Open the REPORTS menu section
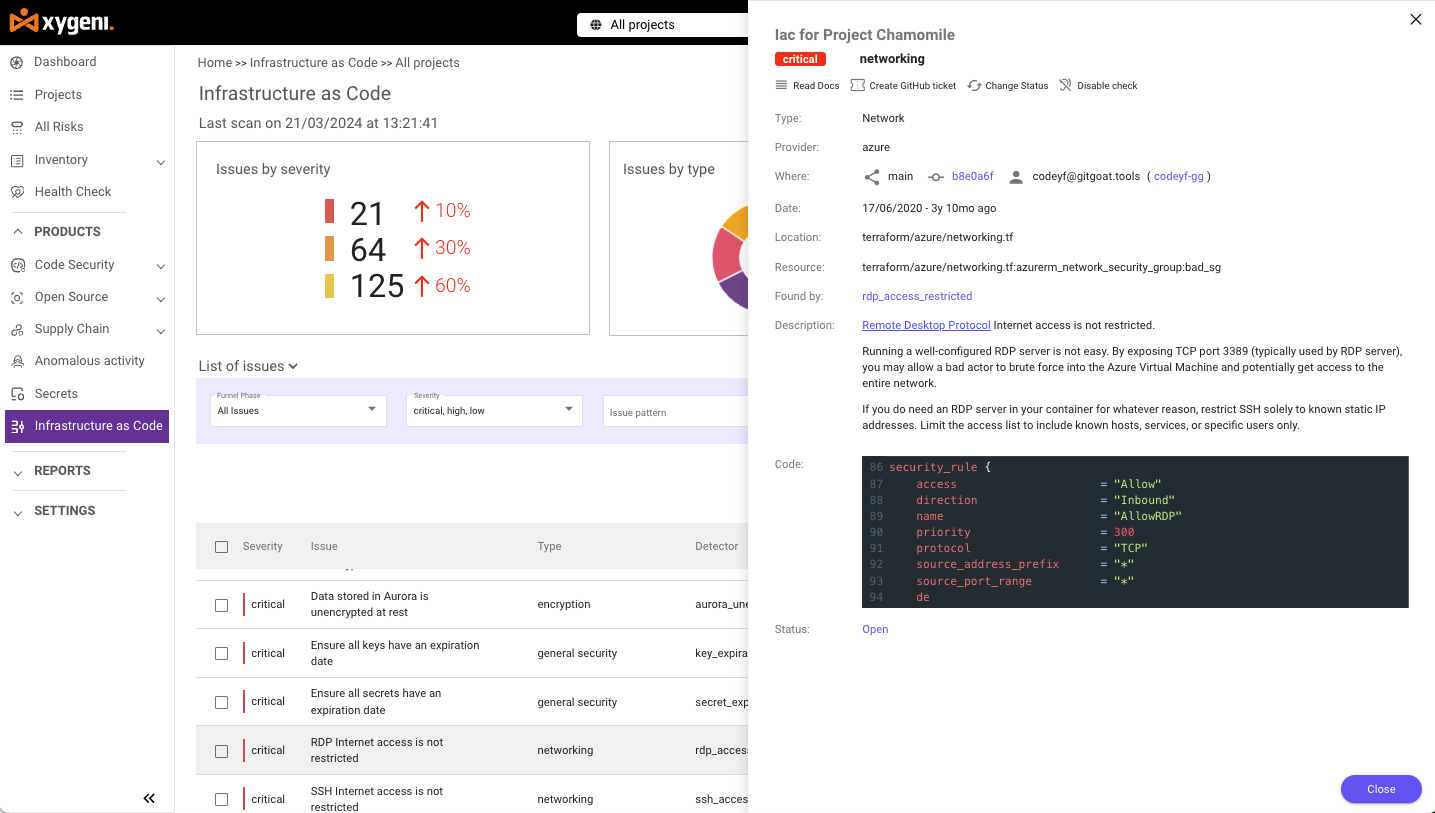 (x=62, y=470)
